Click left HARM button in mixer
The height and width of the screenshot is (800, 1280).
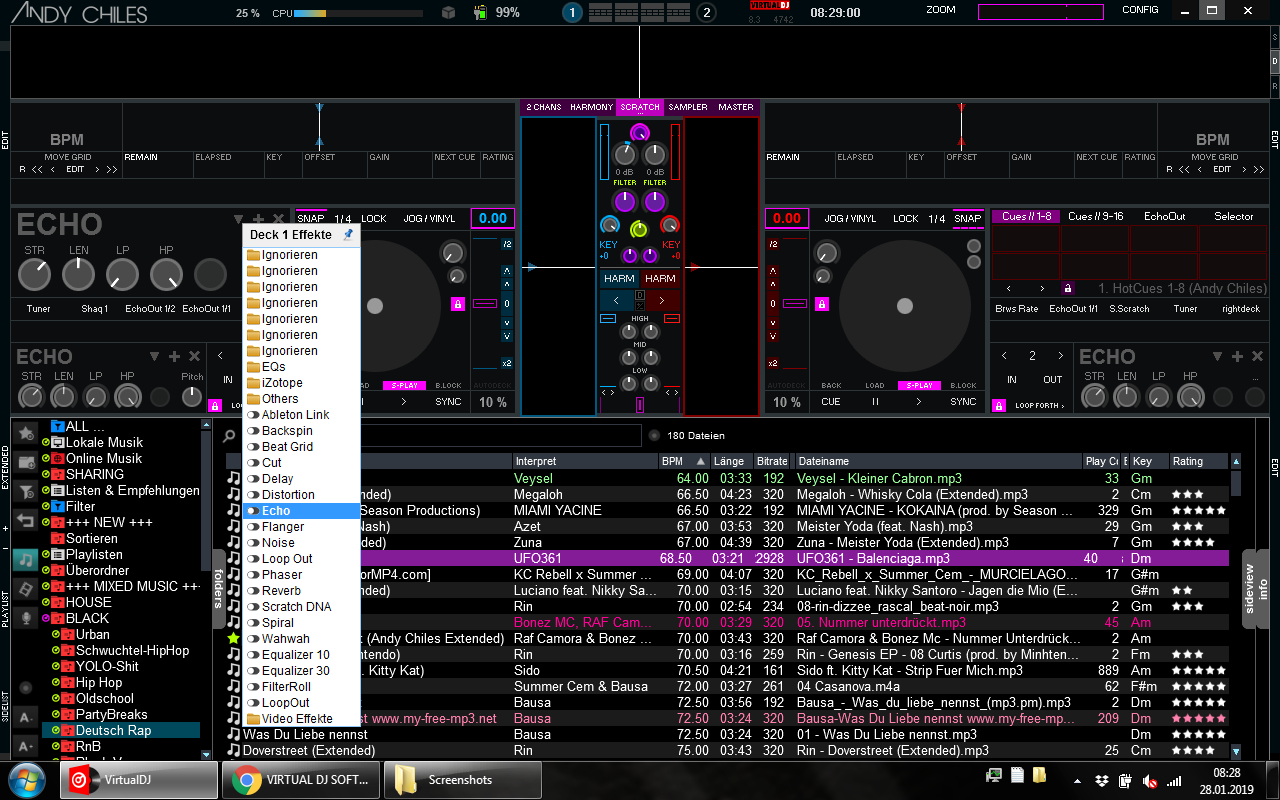pos(619,279)
